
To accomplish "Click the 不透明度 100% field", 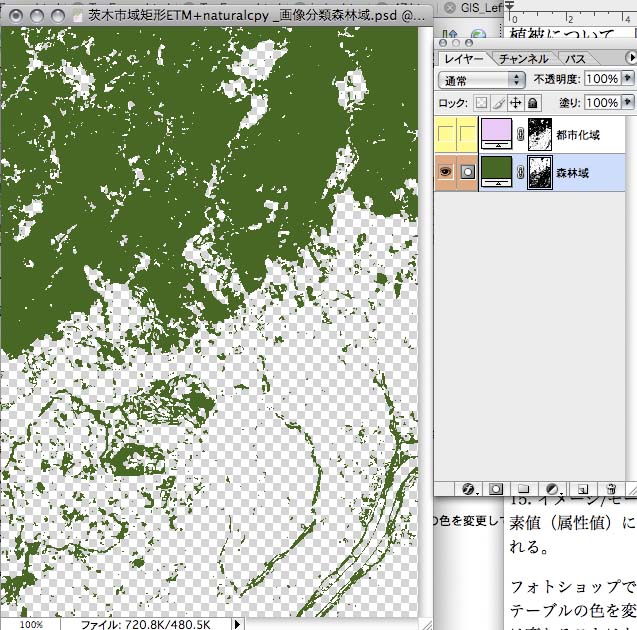I will coord(603,78).
